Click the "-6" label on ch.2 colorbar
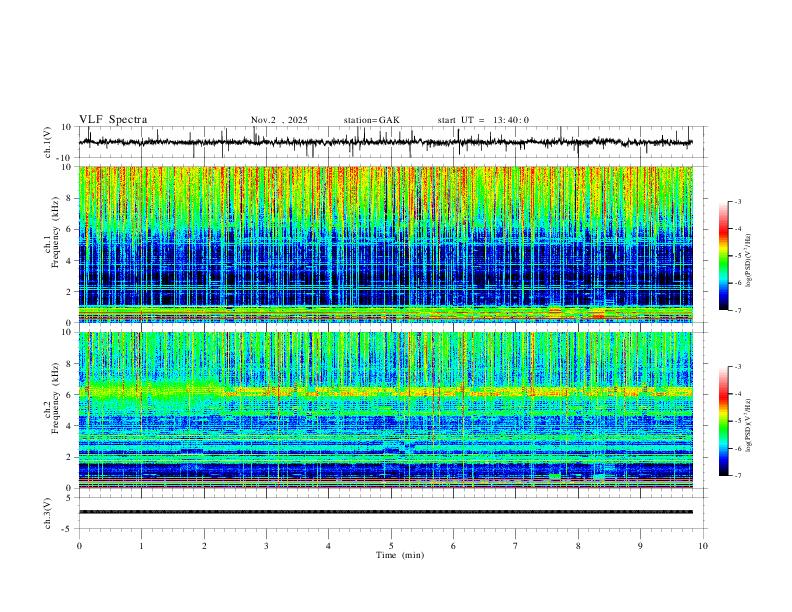 [738, 448]
